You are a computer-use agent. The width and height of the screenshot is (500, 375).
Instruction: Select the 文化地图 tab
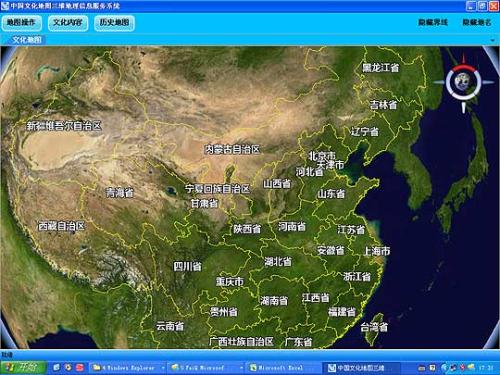coord(27,40)
